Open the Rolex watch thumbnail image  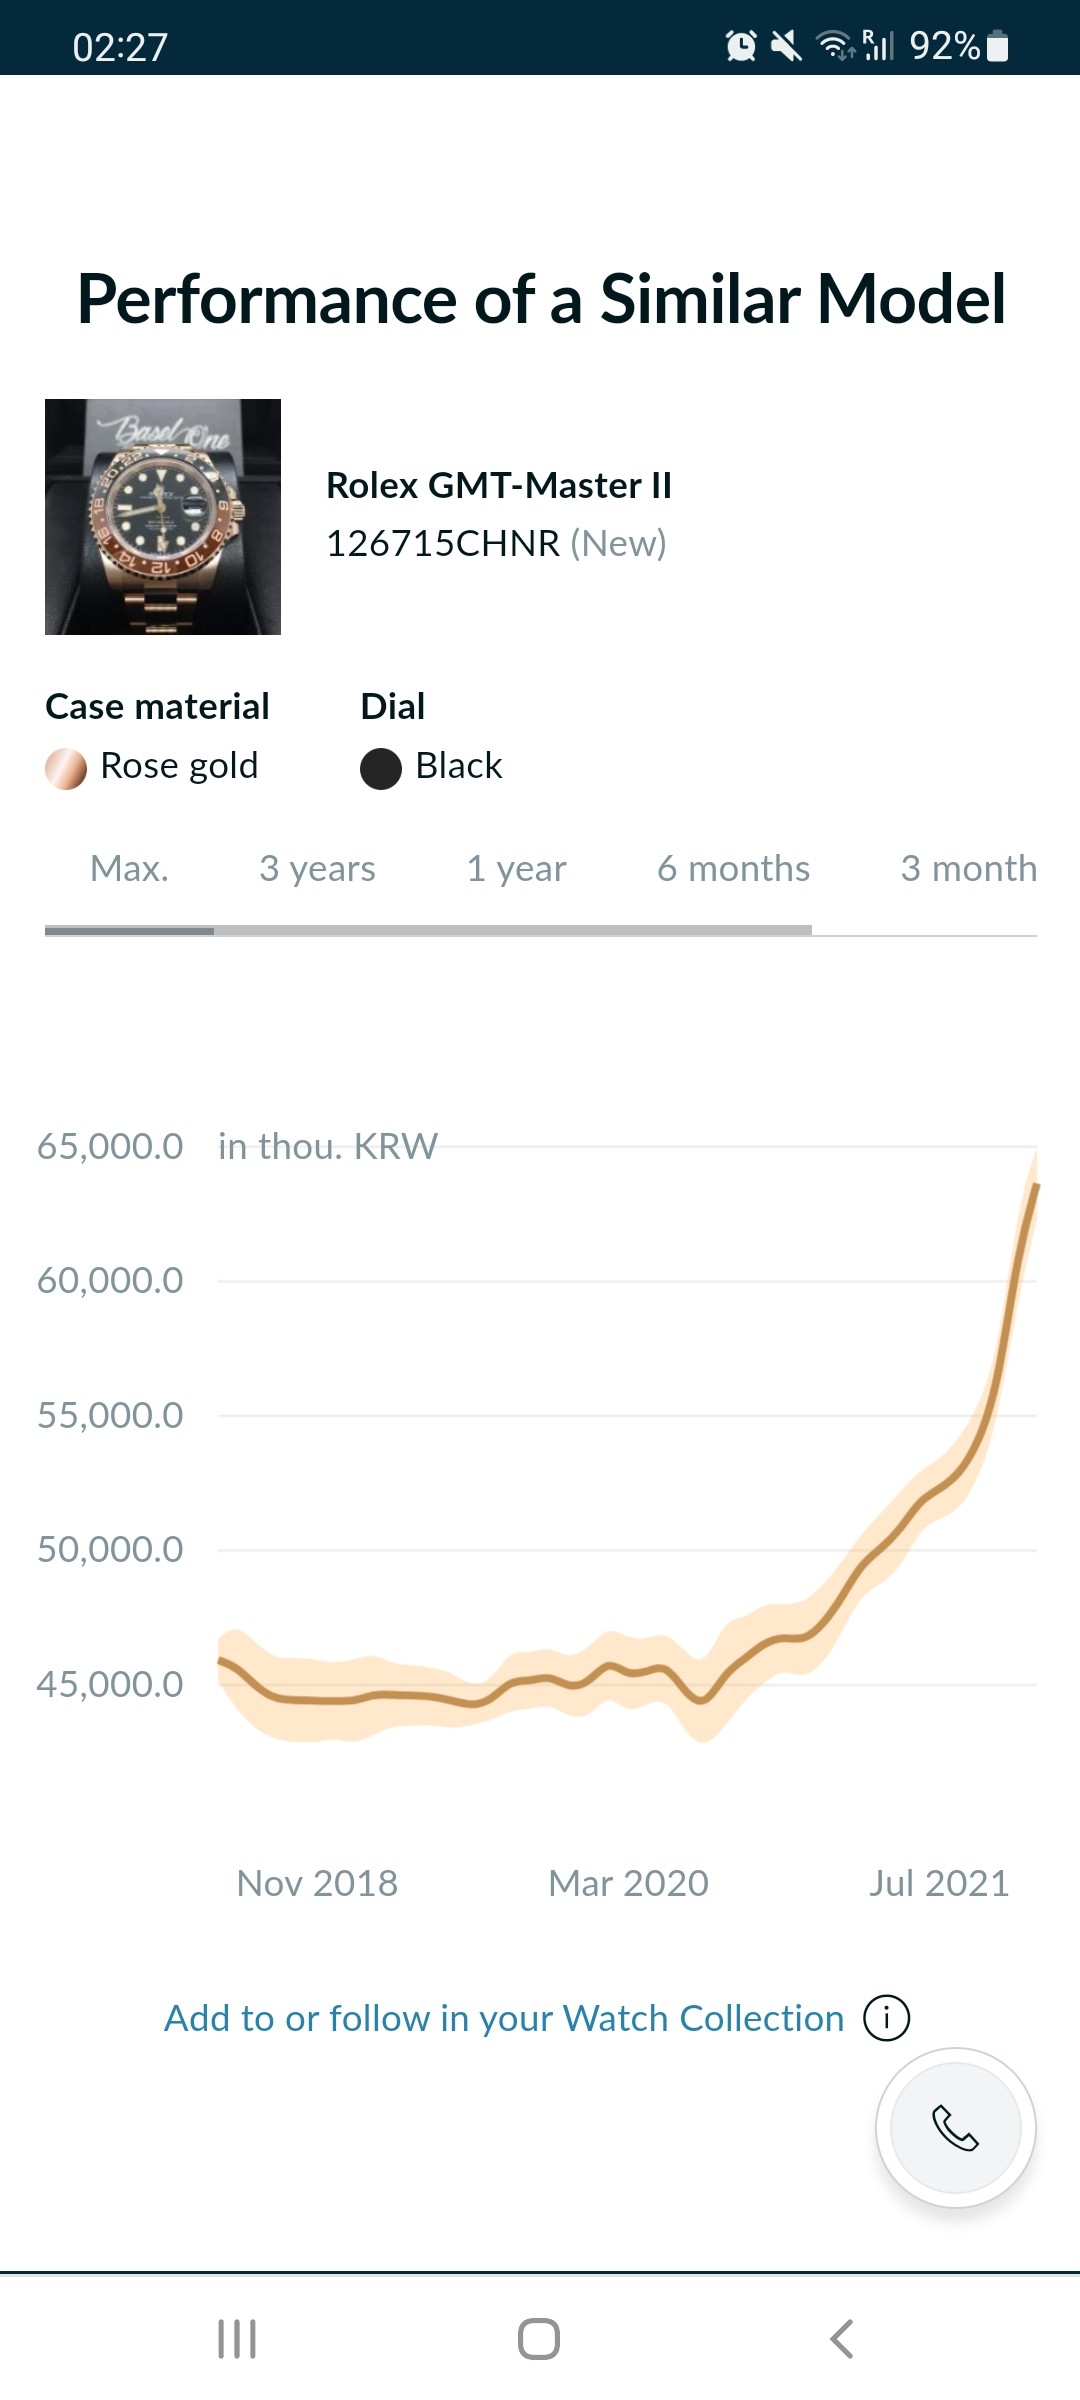point(163,517)
